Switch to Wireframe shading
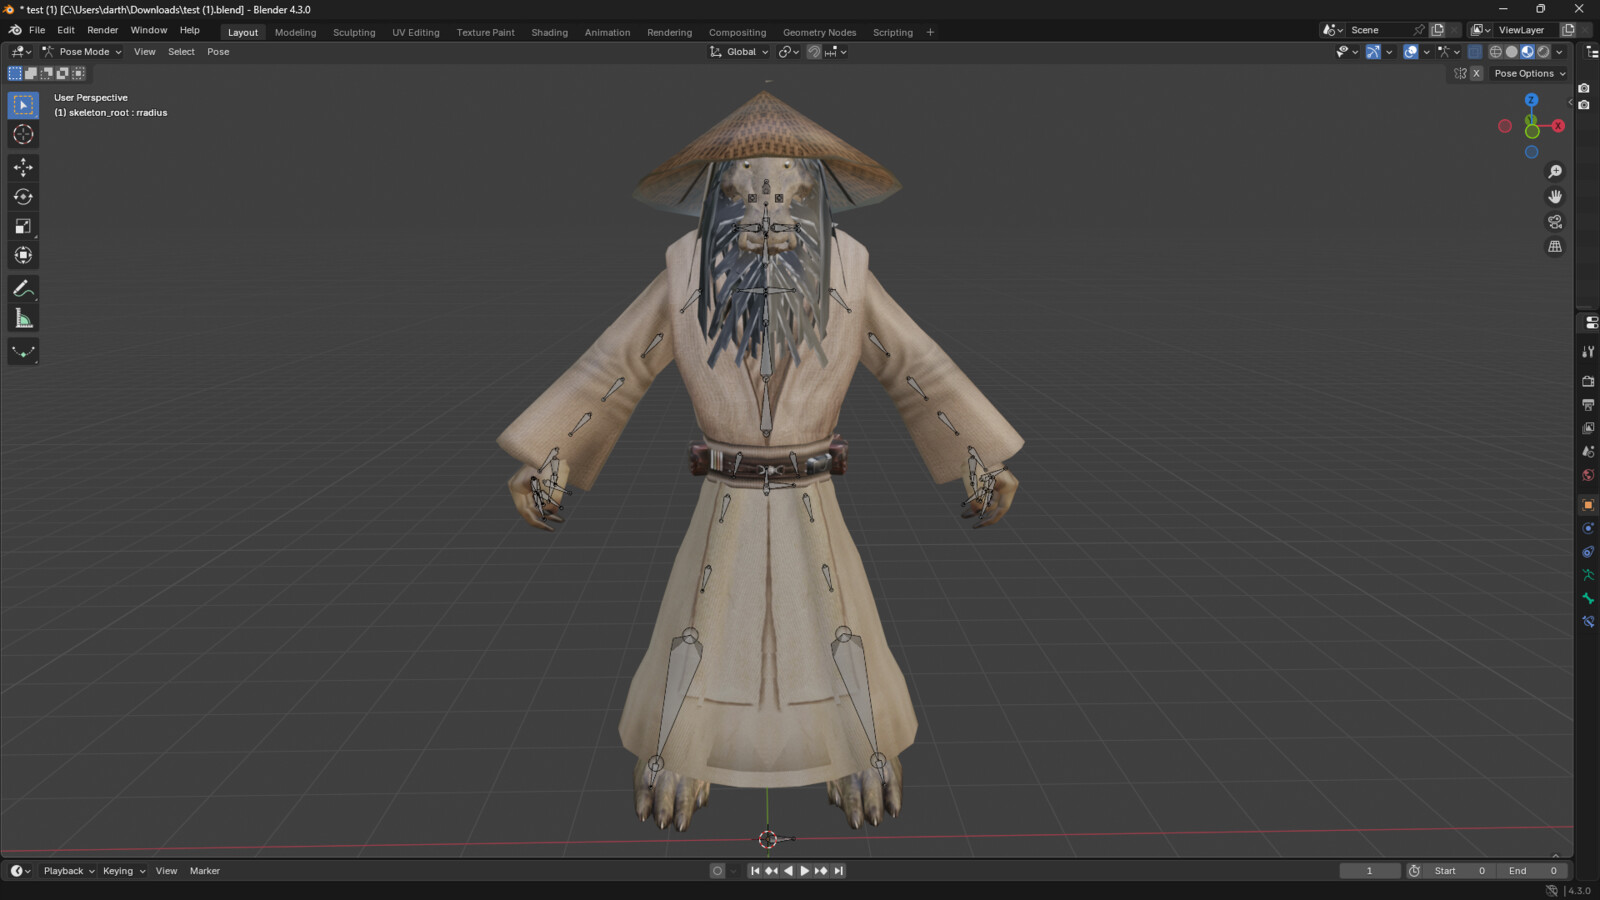This screenshot has width=1600, height=900. click(1496, 52)
